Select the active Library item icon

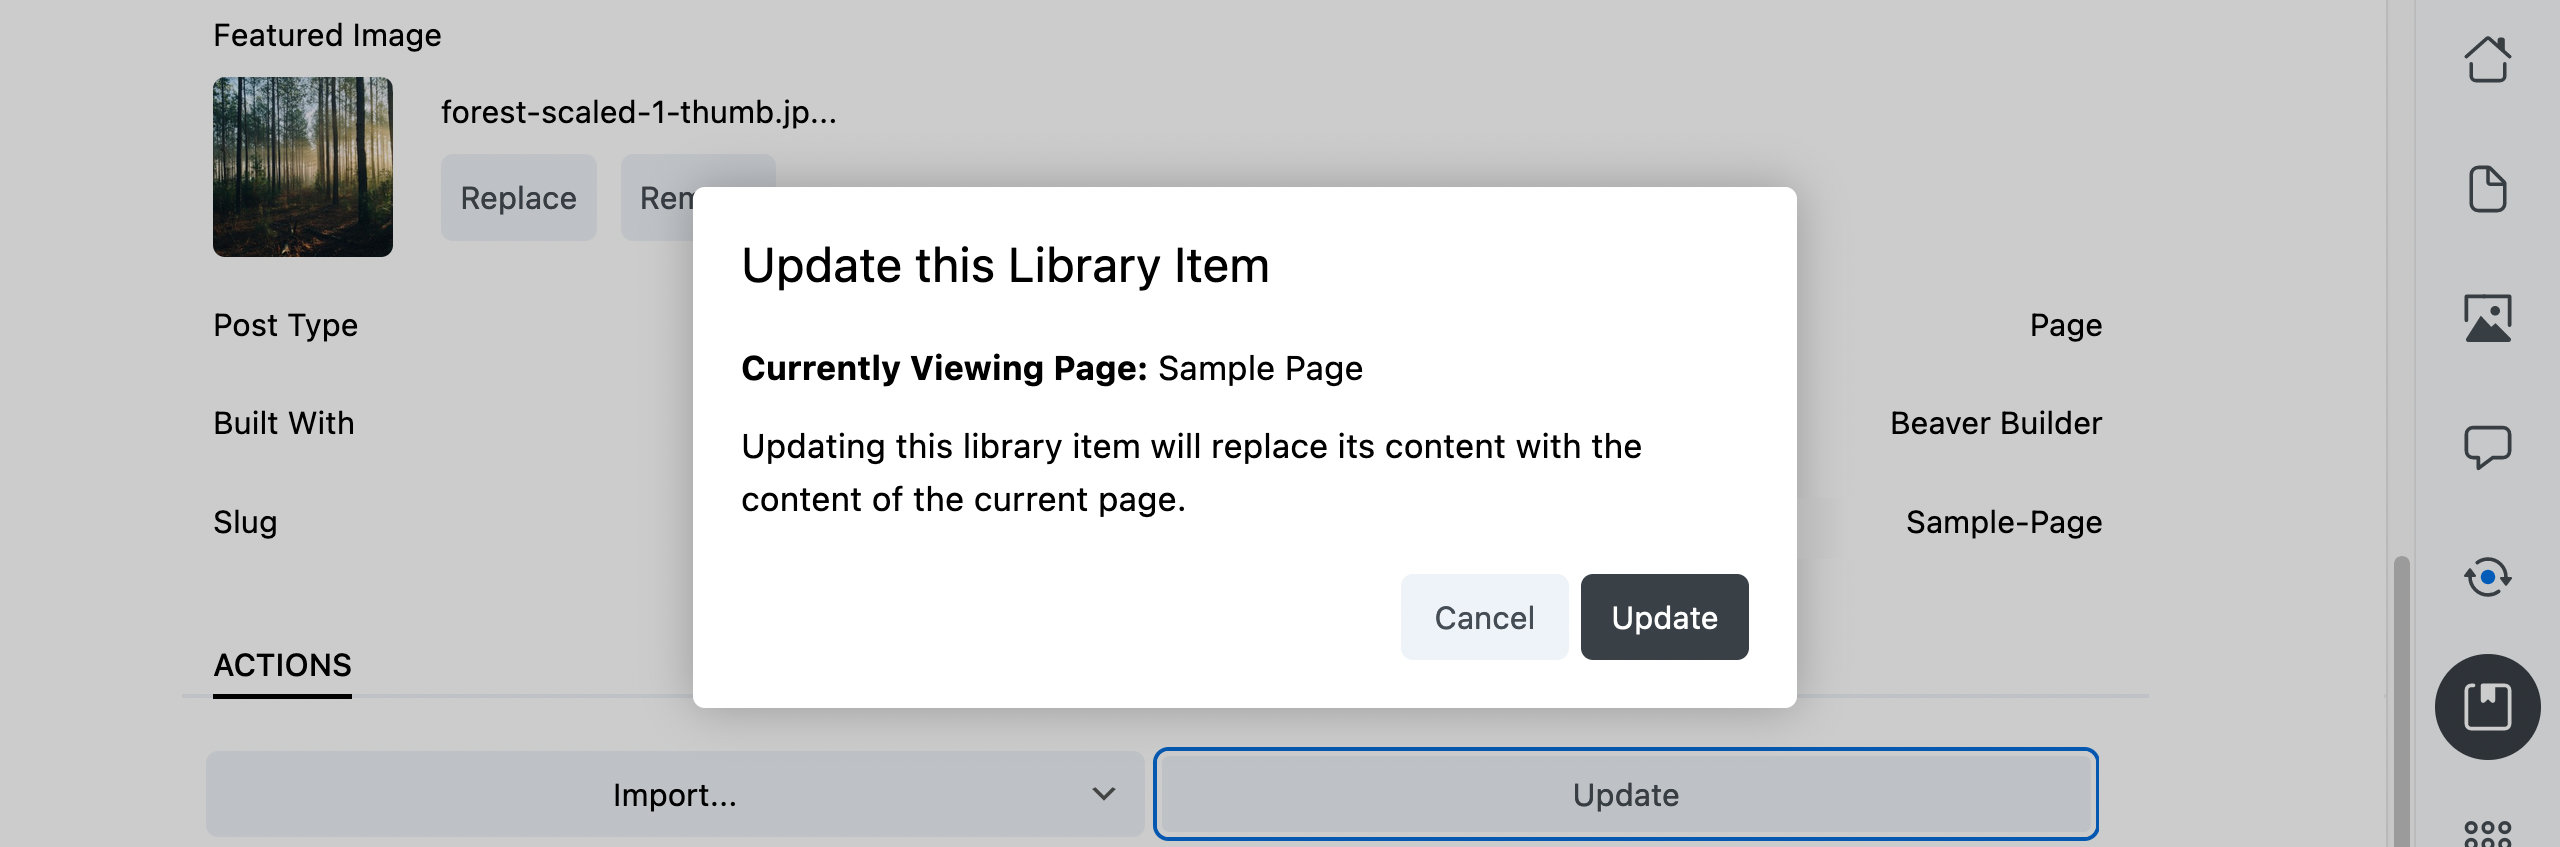[x=2489, y=705]
